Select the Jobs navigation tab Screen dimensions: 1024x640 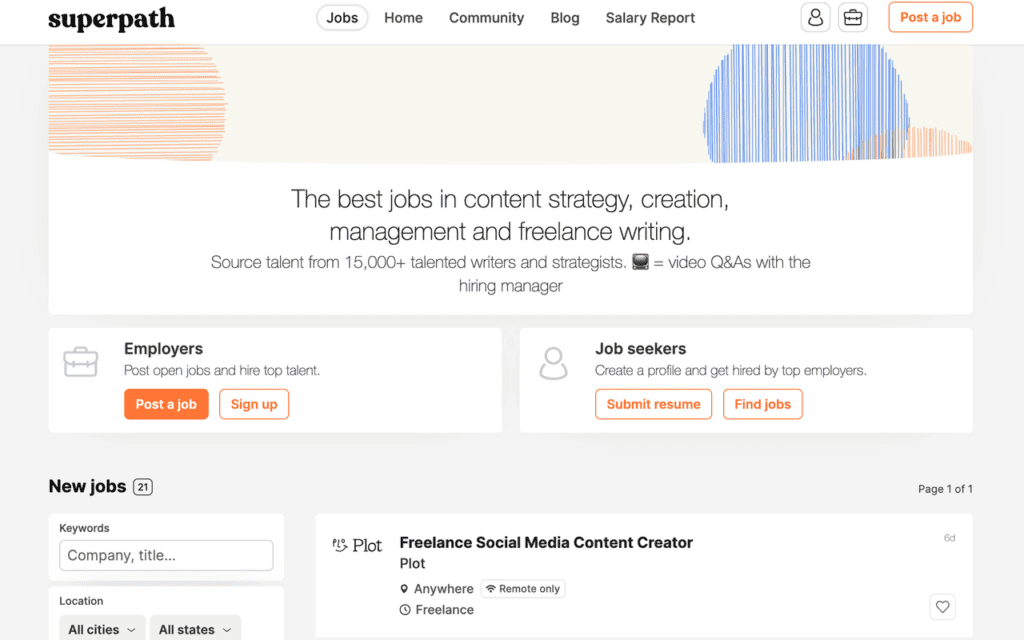342,18
